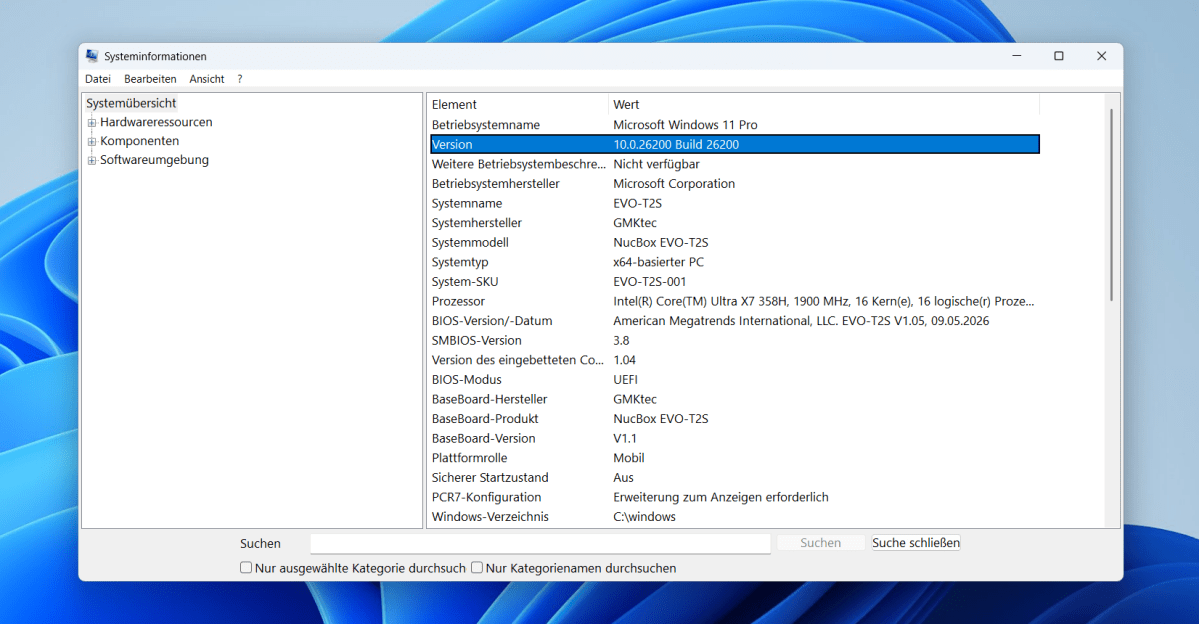Click the grayed Suchen button
The image size is (1199, 624).
(x=820, y=543)
